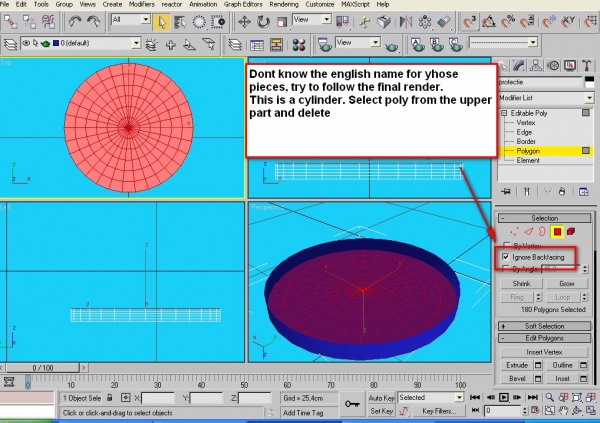Enable the By Angle checkbox
The height and width of the screenshot is (423, 600).
pos(506,269)
